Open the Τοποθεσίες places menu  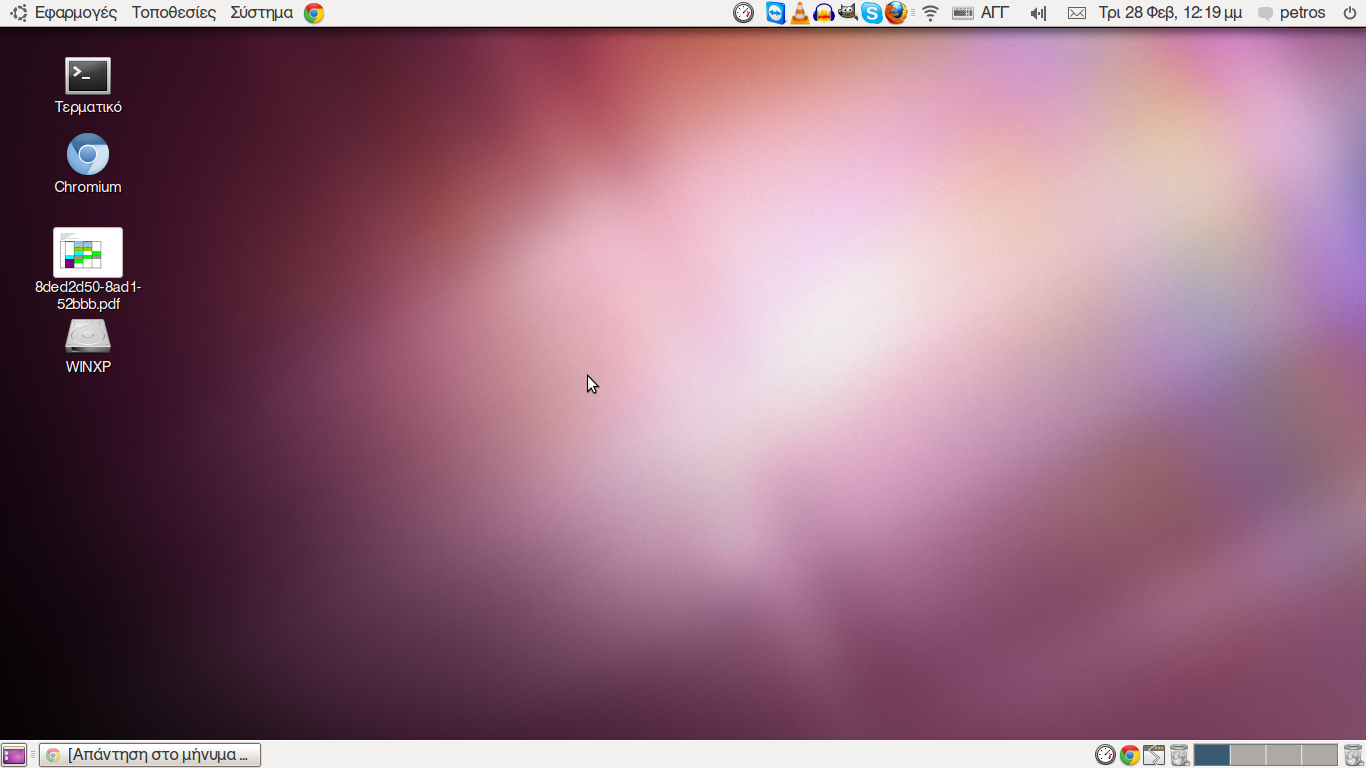tap(174, 13)
